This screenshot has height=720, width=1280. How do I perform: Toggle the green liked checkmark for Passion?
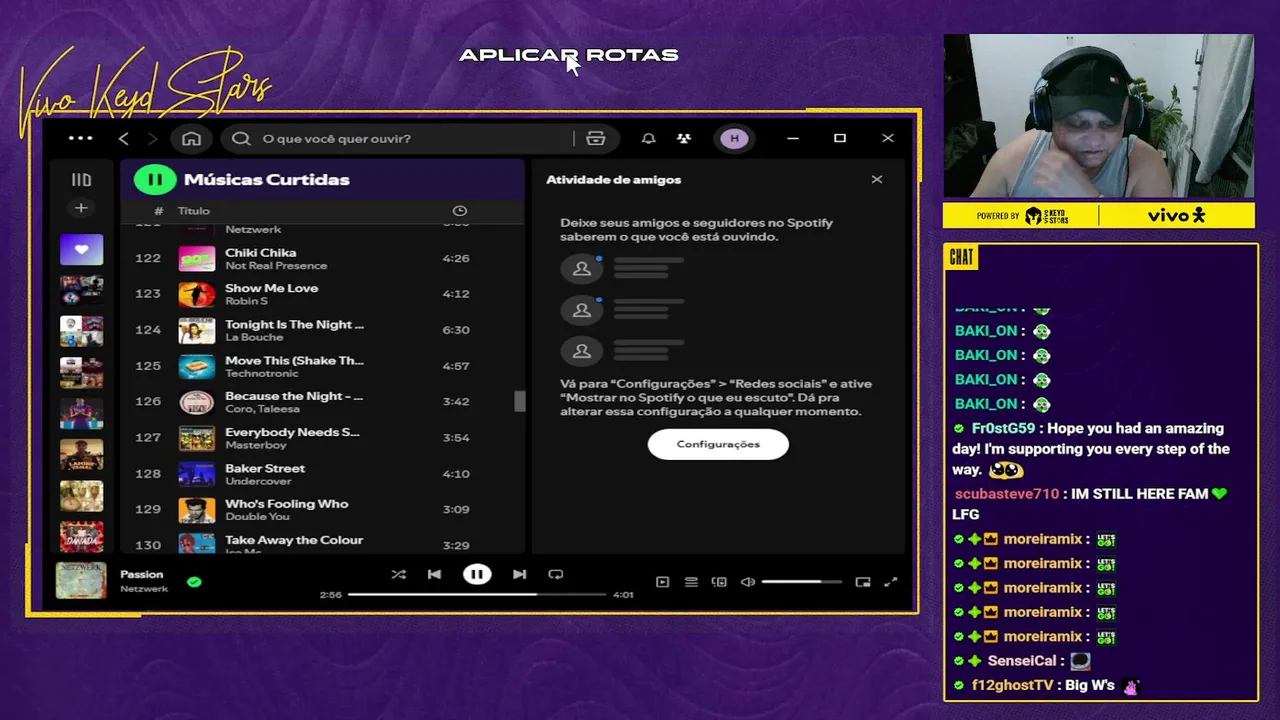point(194,581)
